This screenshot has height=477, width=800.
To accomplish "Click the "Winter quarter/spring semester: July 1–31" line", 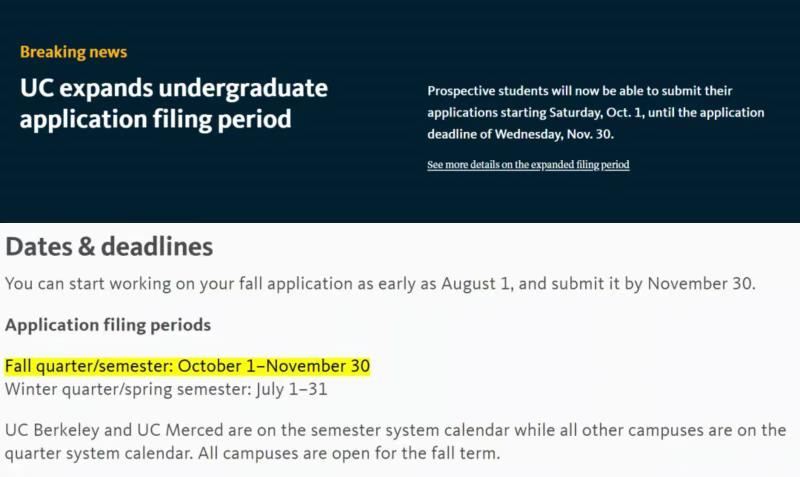I will tap(166, 389).
